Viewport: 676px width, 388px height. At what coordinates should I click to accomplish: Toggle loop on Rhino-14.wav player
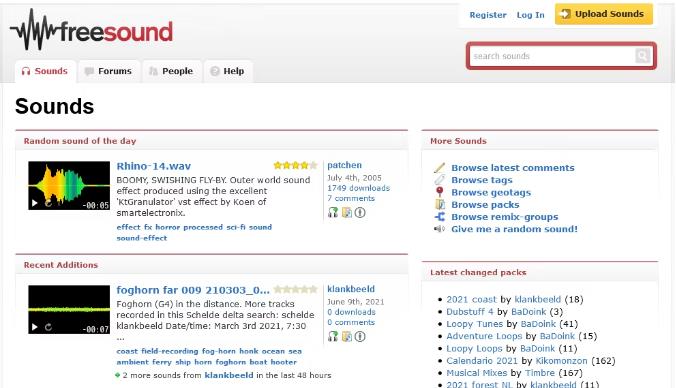(48, 203)
